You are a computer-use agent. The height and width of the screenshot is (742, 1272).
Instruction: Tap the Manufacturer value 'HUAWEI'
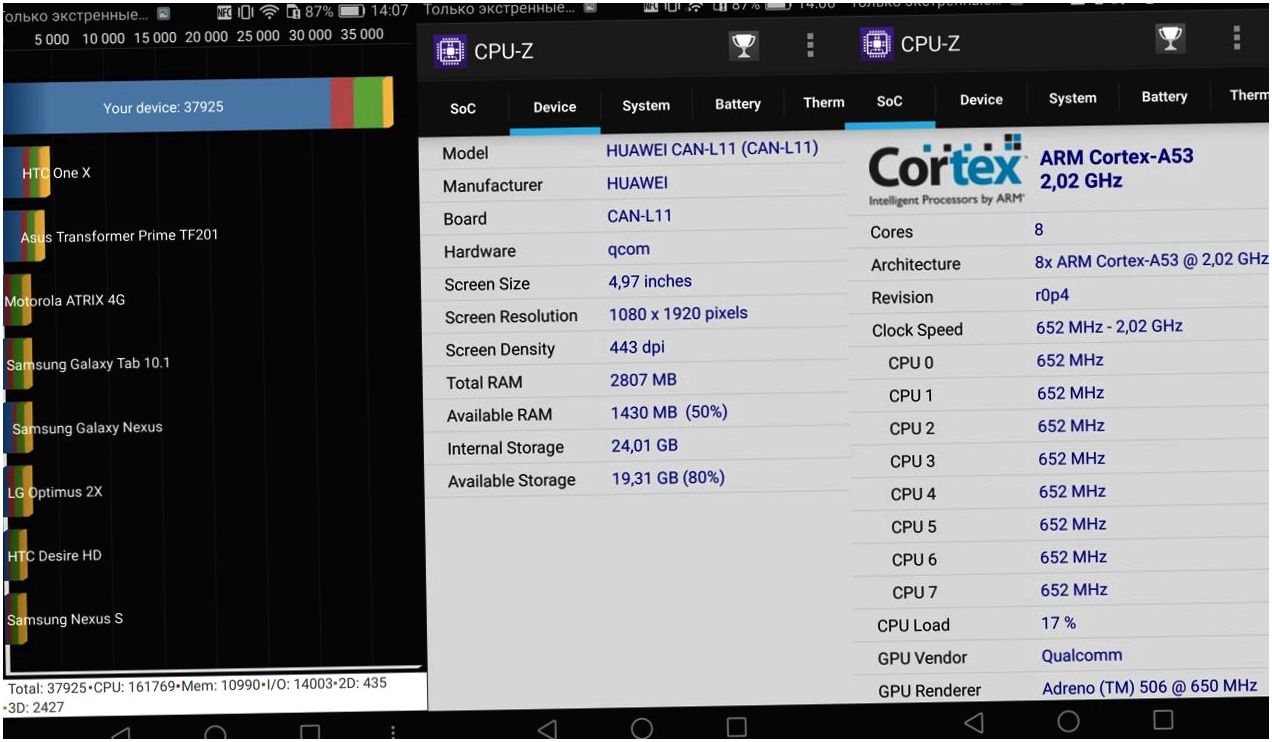click(x=637, y=183)
